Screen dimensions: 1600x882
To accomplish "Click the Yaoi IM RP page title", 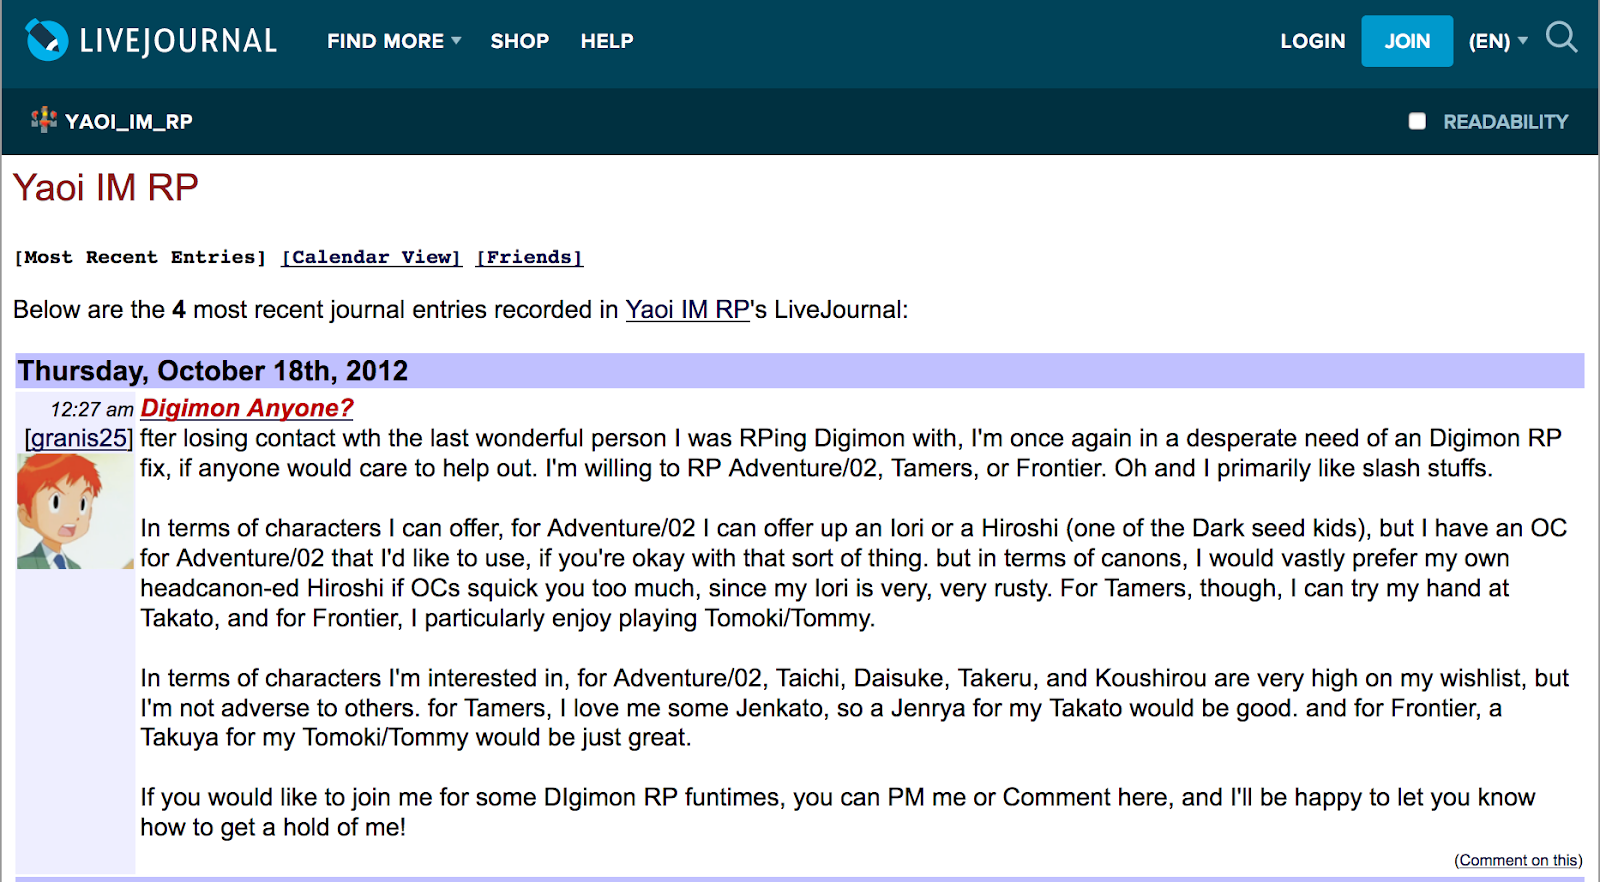I will point(106,188).
